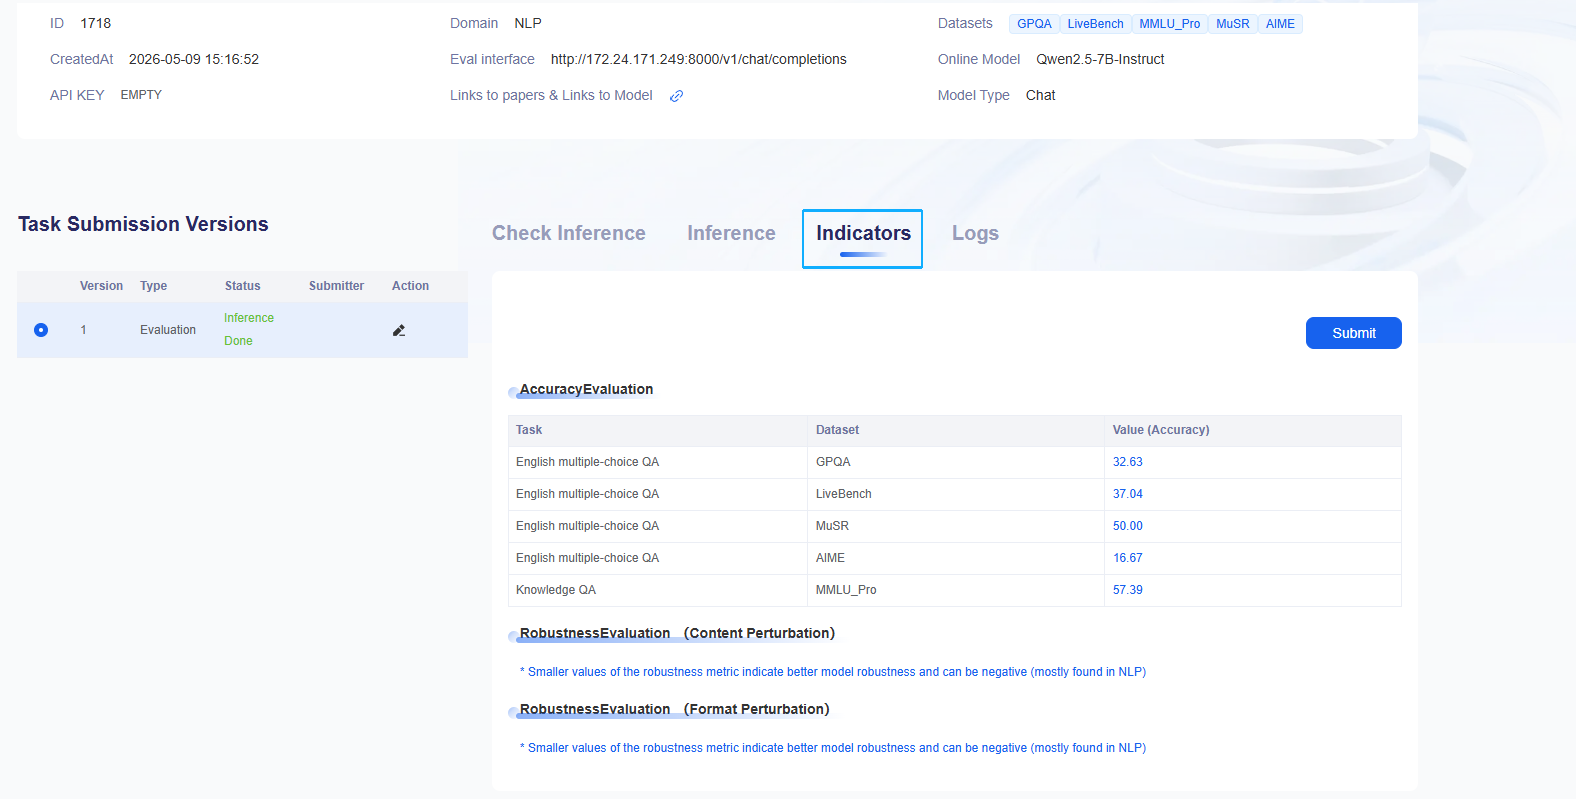Open the AIME accuracy value 16.67

[x=1127, y=558]
